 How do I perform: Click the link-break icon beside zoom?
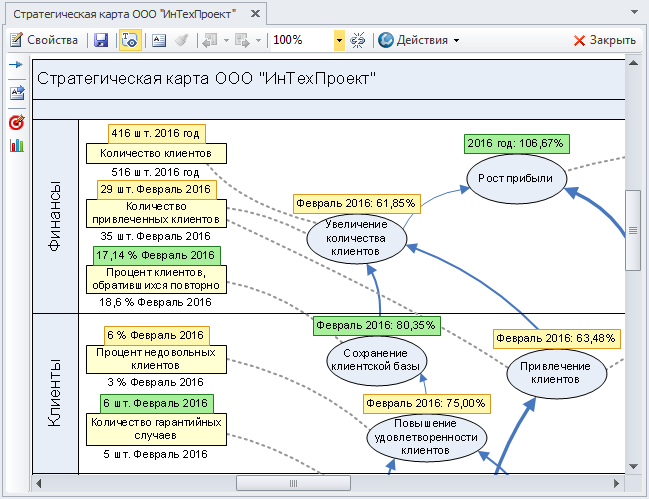click(358, 40)
